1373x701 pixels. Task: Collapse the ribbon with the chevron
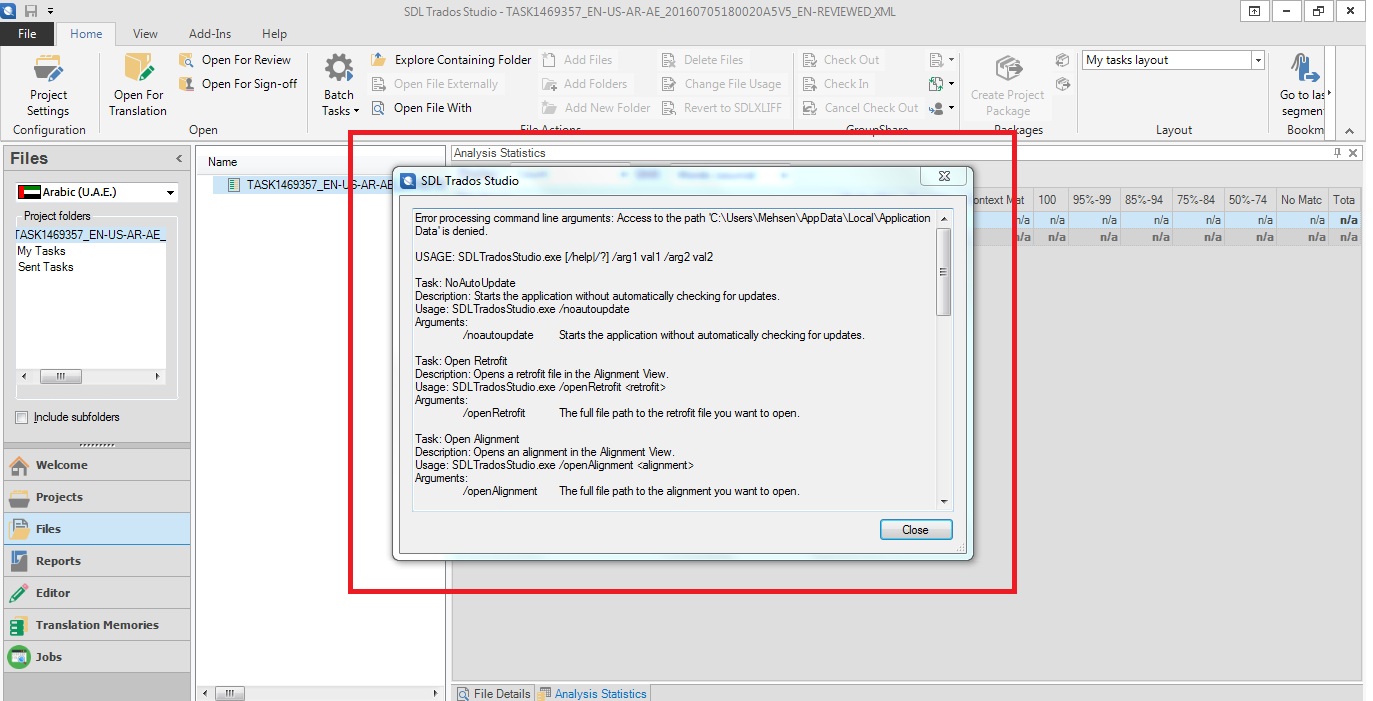coord(1349,131)
